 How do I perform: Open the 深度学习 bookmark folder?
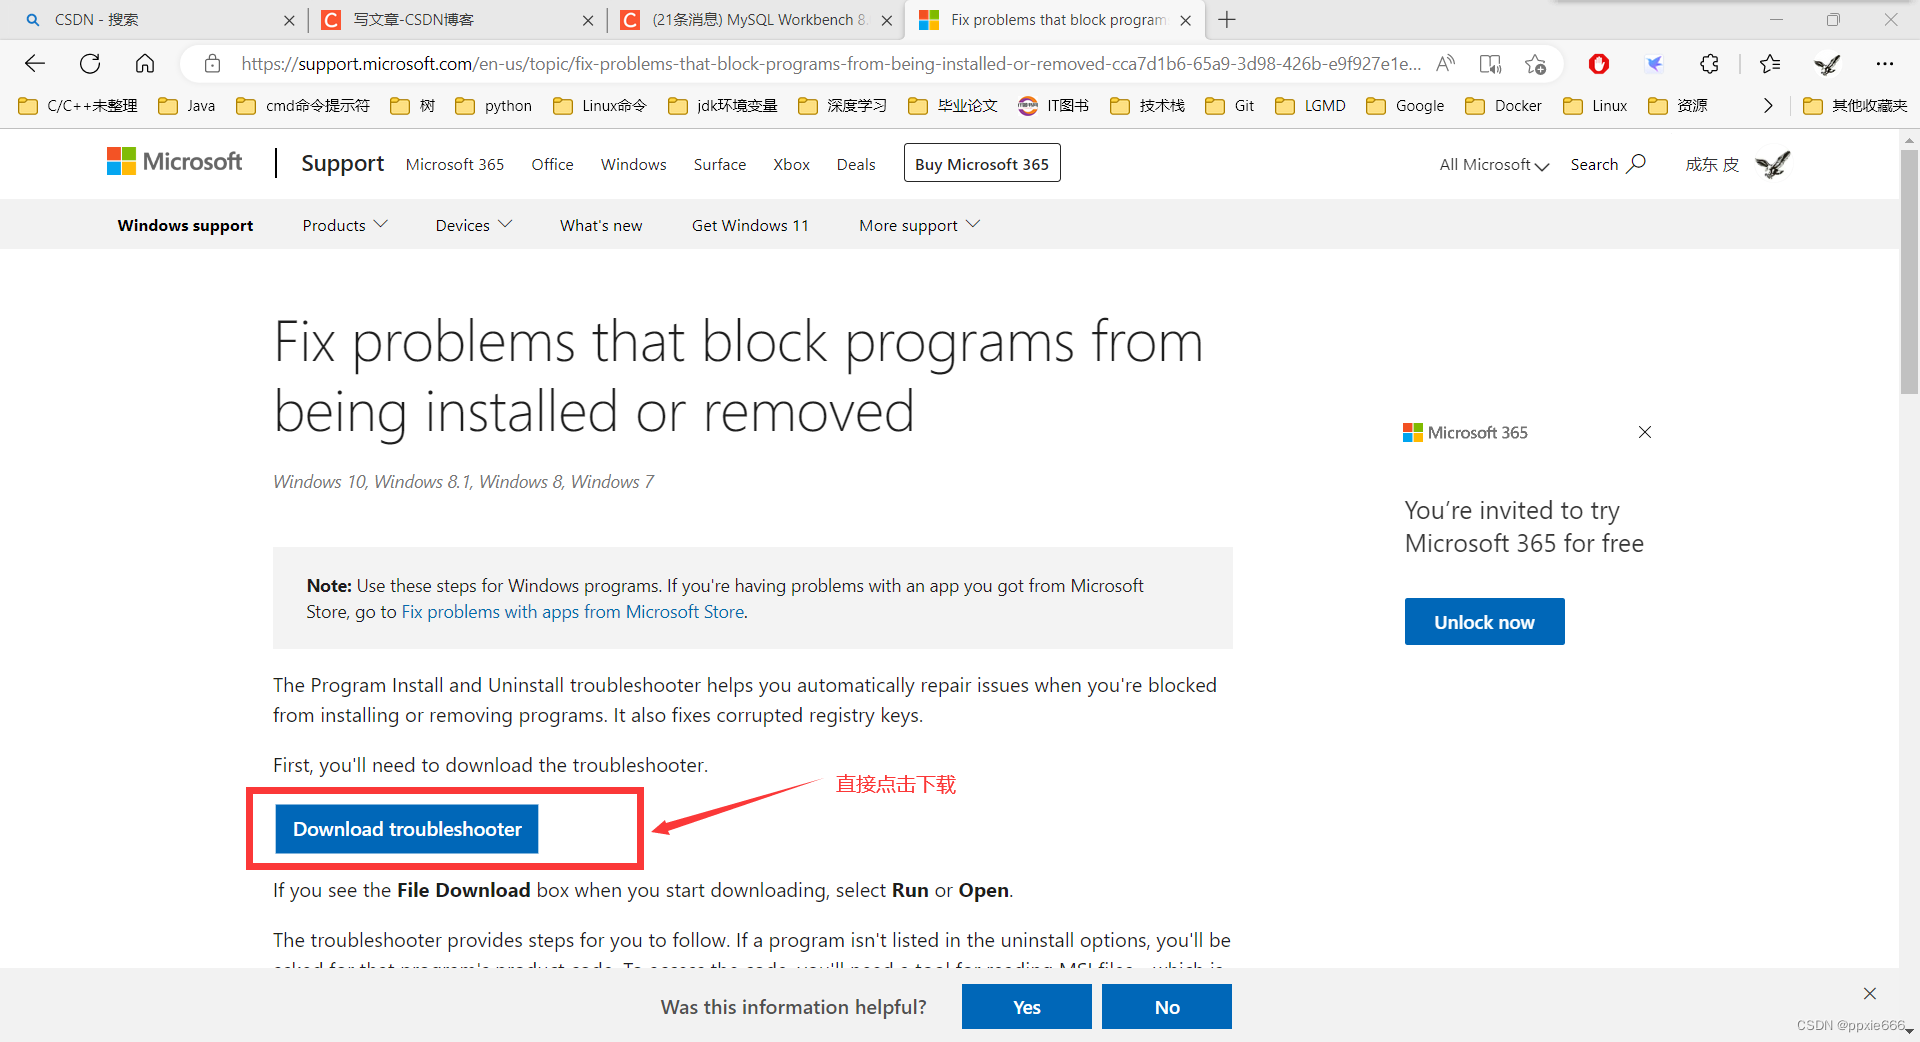[842, 106]
